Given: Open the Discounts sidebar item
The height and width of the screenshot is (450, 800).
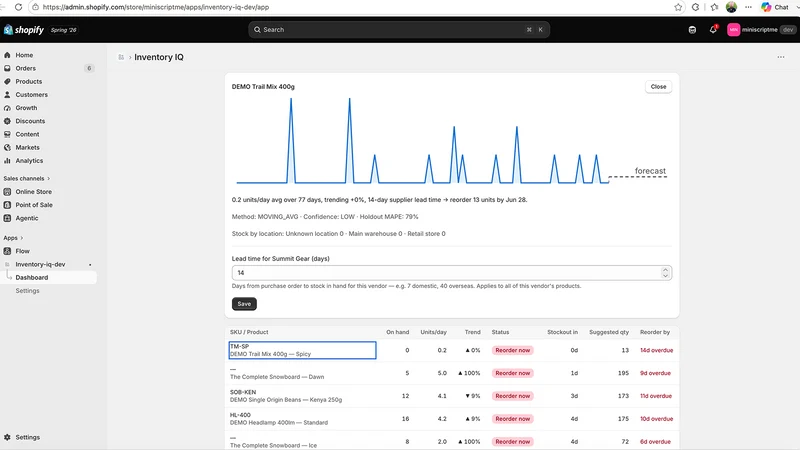Looking at the screenshot, I should 30,121.
